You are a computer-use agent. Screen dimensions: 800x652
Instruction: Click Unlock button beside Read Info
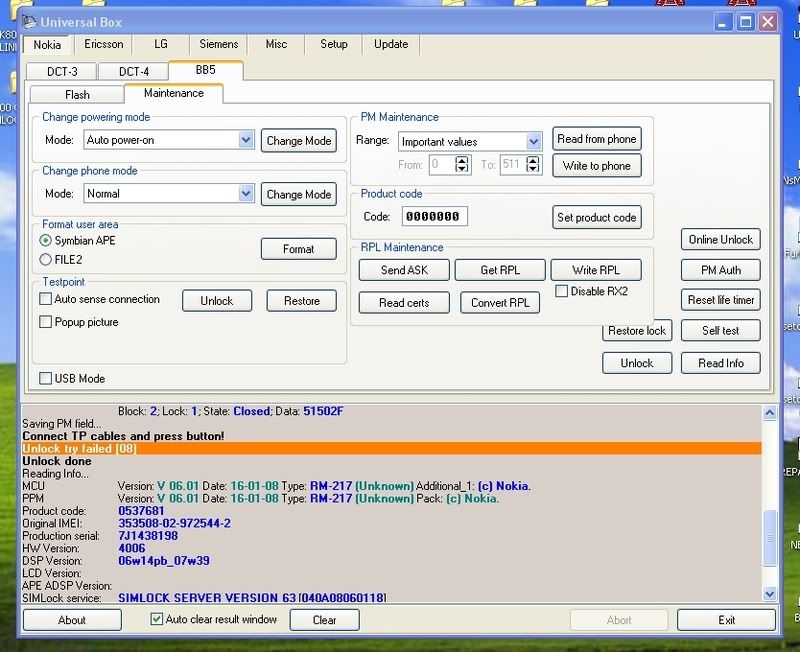[x=637, y=363]
